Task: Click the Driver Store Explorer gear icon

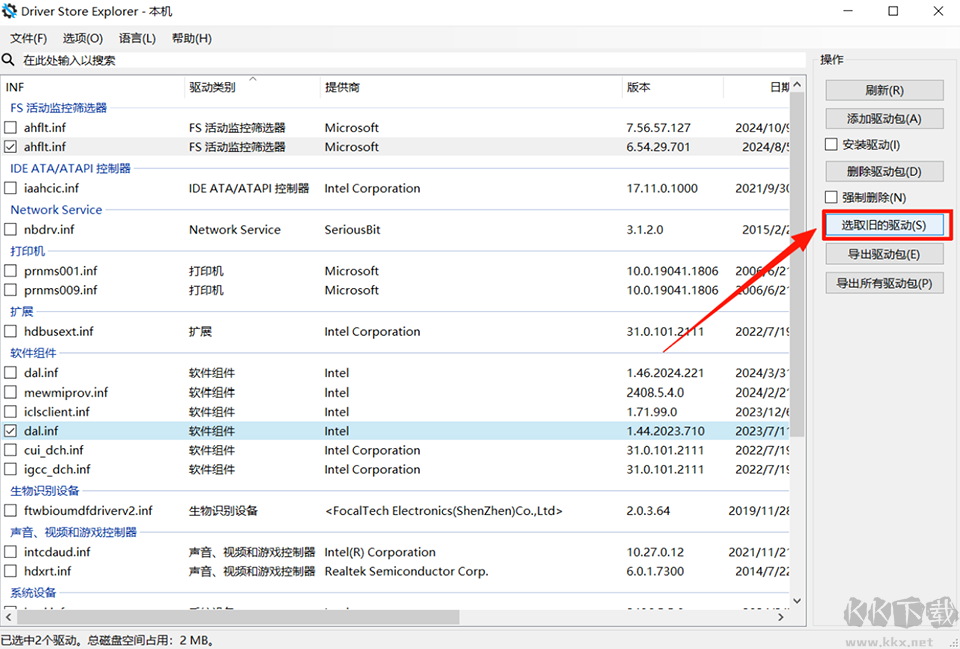Action: [9, 11]
